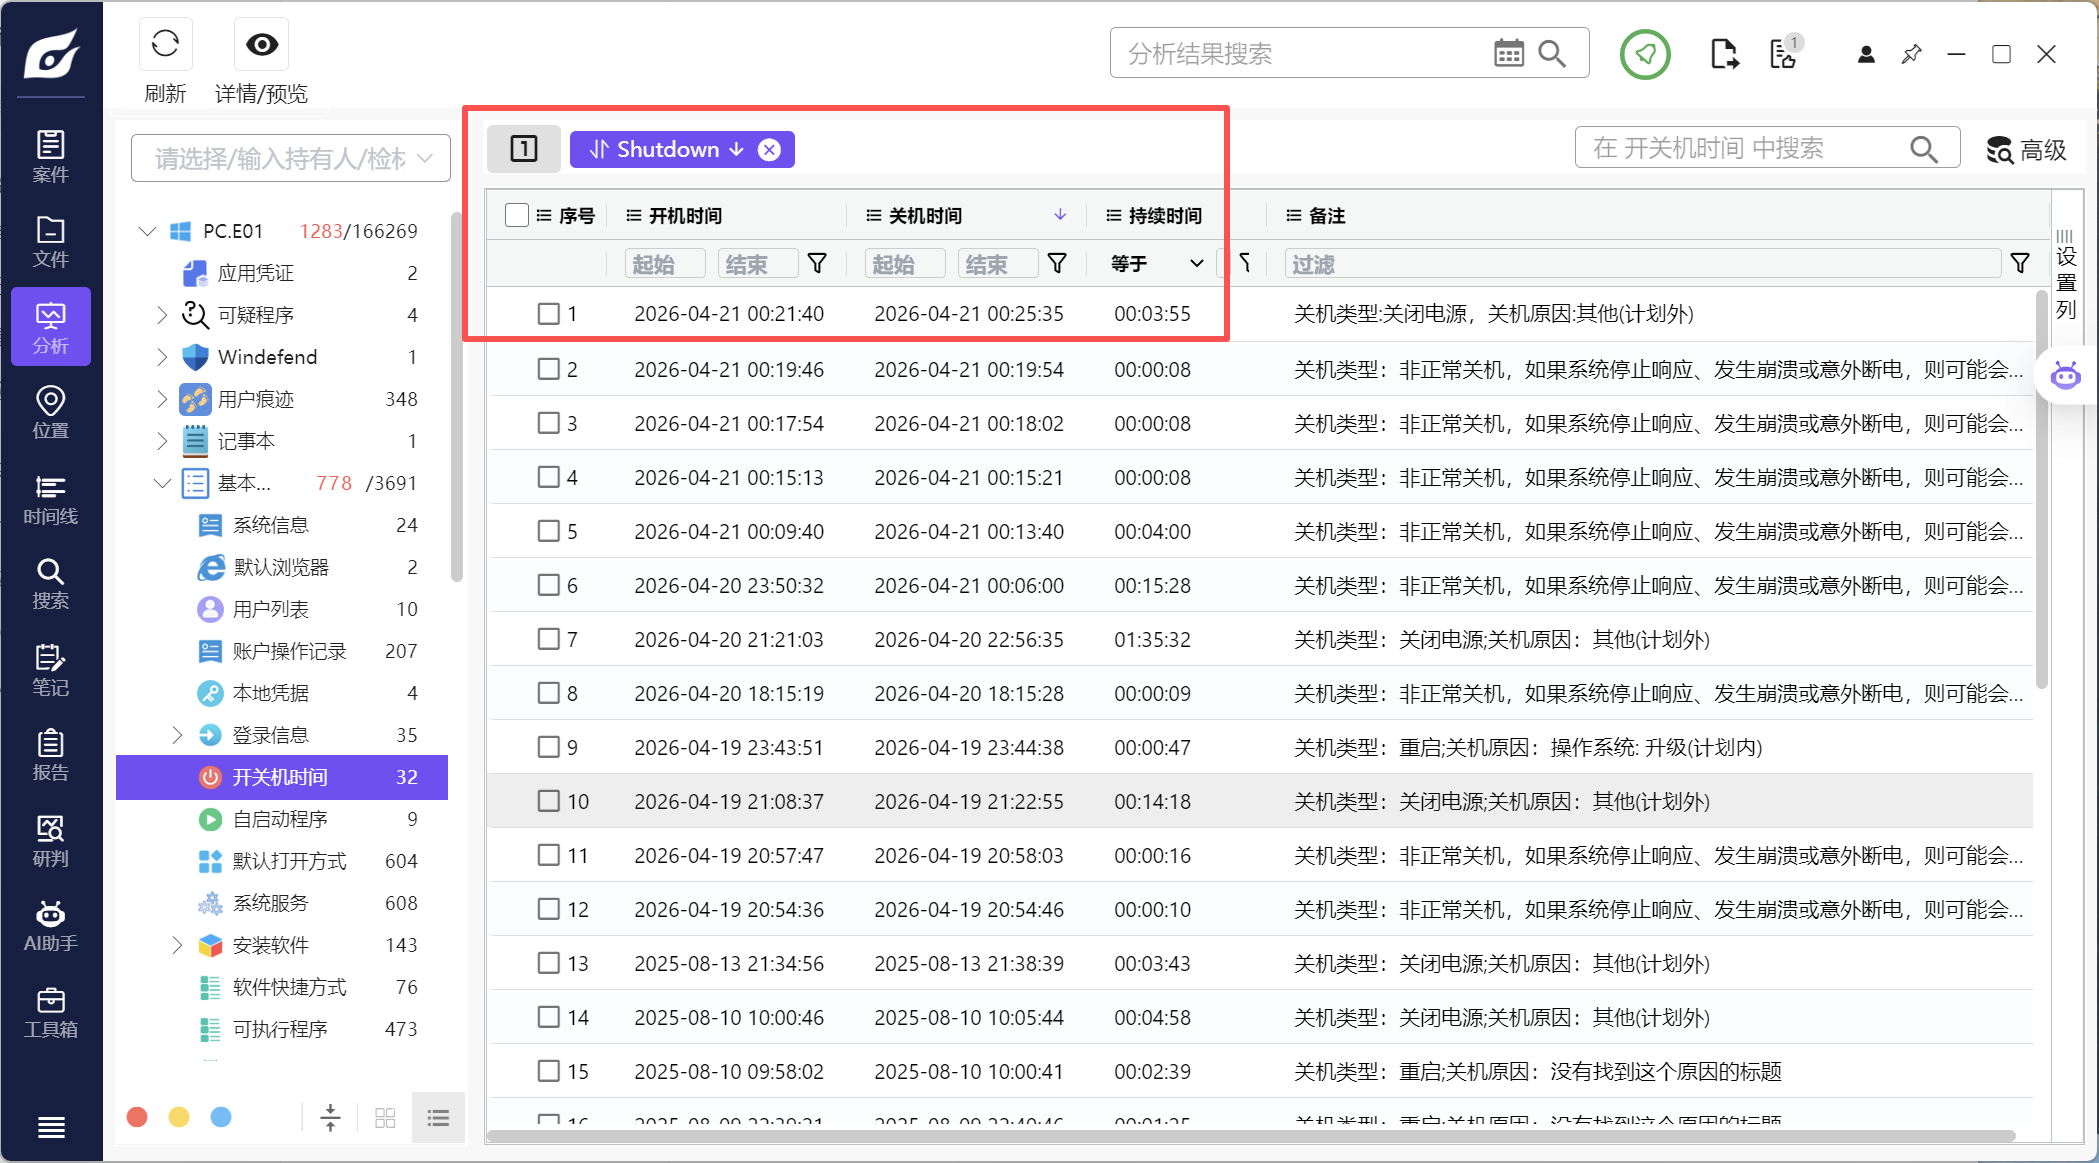Screen dimensions: 2099x1163
Task: Open 报告 in the left sidebar
Action: pyautogui.click(x=50, y=755)
